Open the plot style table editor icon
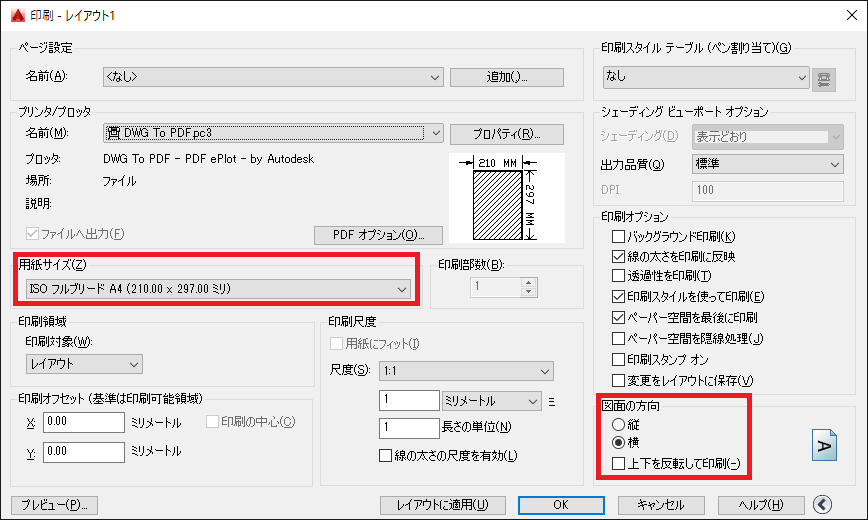This screenshot has width=868, height=520. pos(824,79)
